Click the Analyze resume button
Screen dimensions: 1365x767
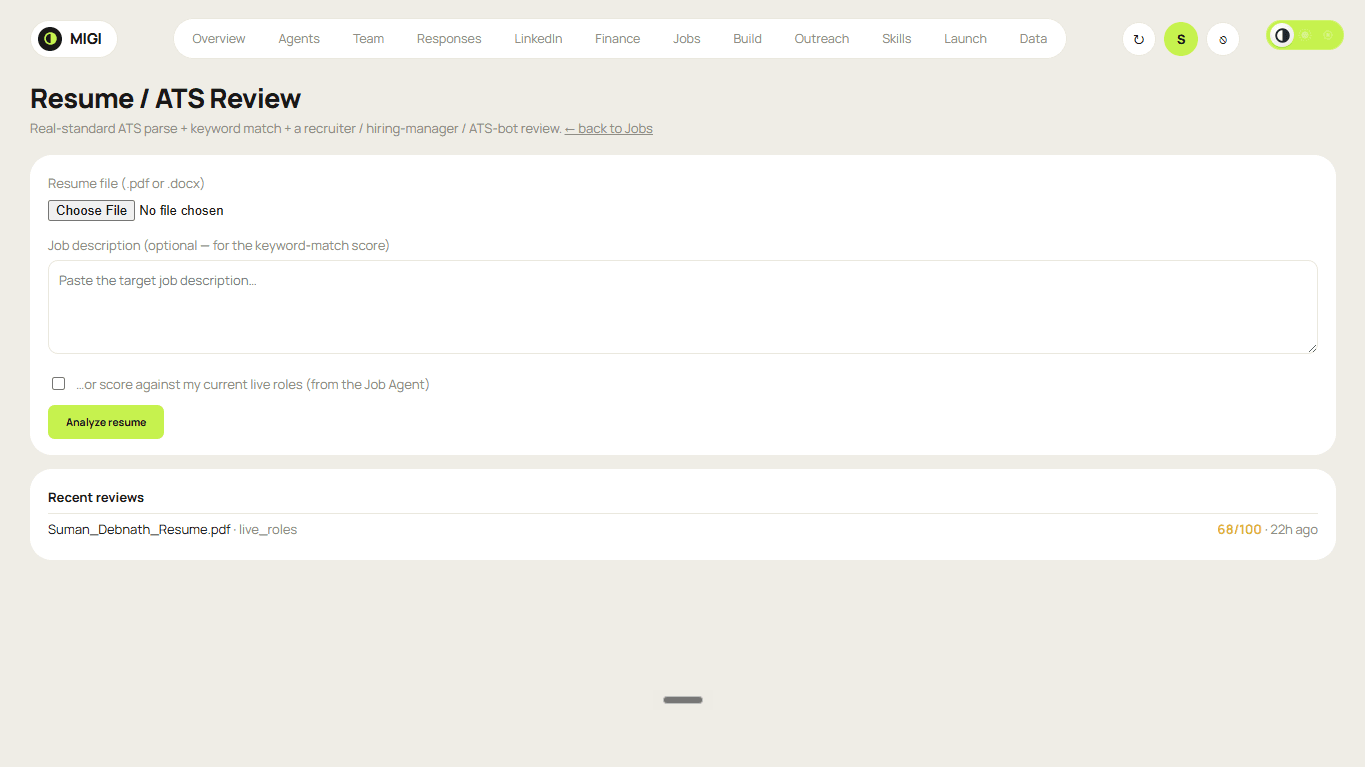(106, 422)
